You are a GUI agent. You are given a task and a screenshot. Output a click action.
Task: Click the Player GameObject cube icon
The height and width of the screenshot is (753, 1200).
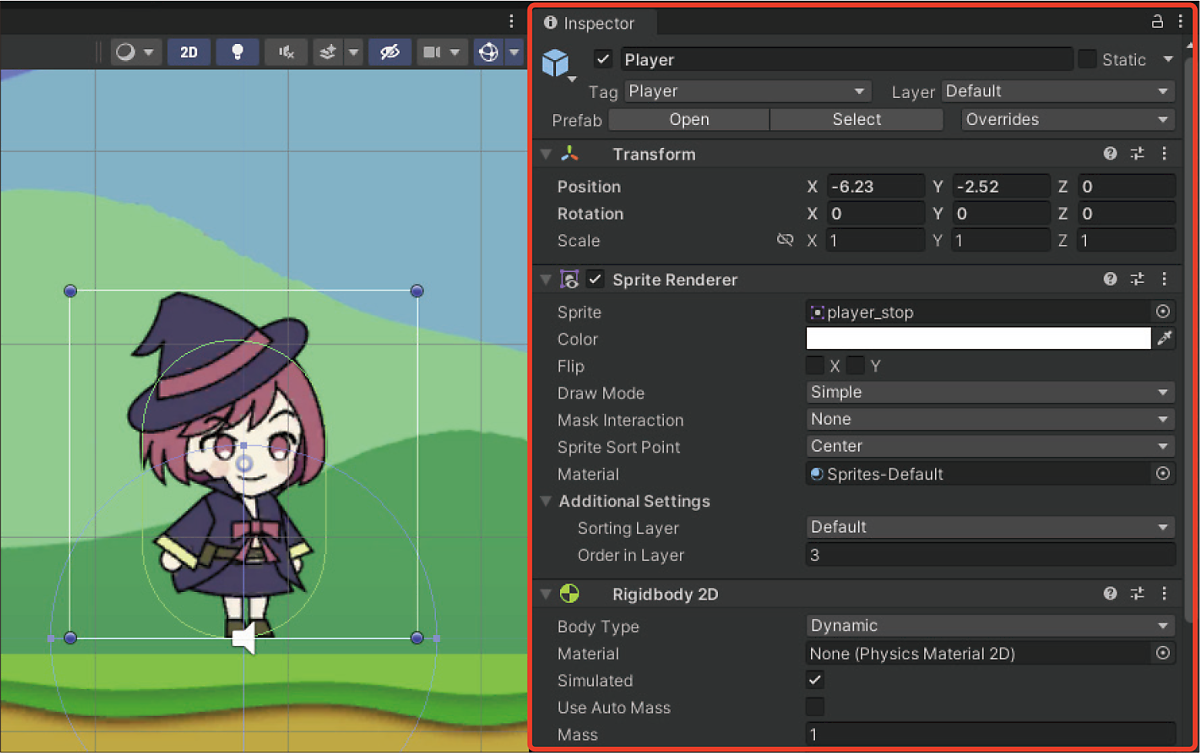(555, 63)
